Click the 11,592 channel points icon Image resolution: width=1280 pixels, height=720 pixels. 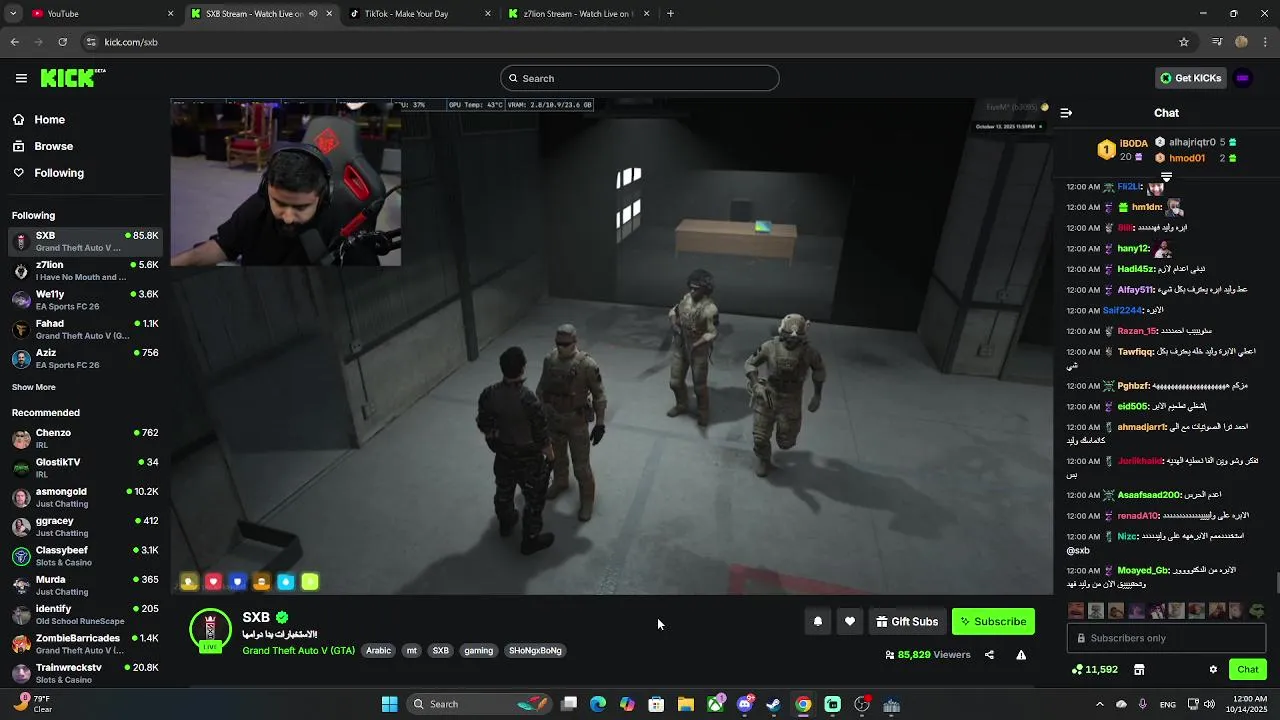[1077, 669]
